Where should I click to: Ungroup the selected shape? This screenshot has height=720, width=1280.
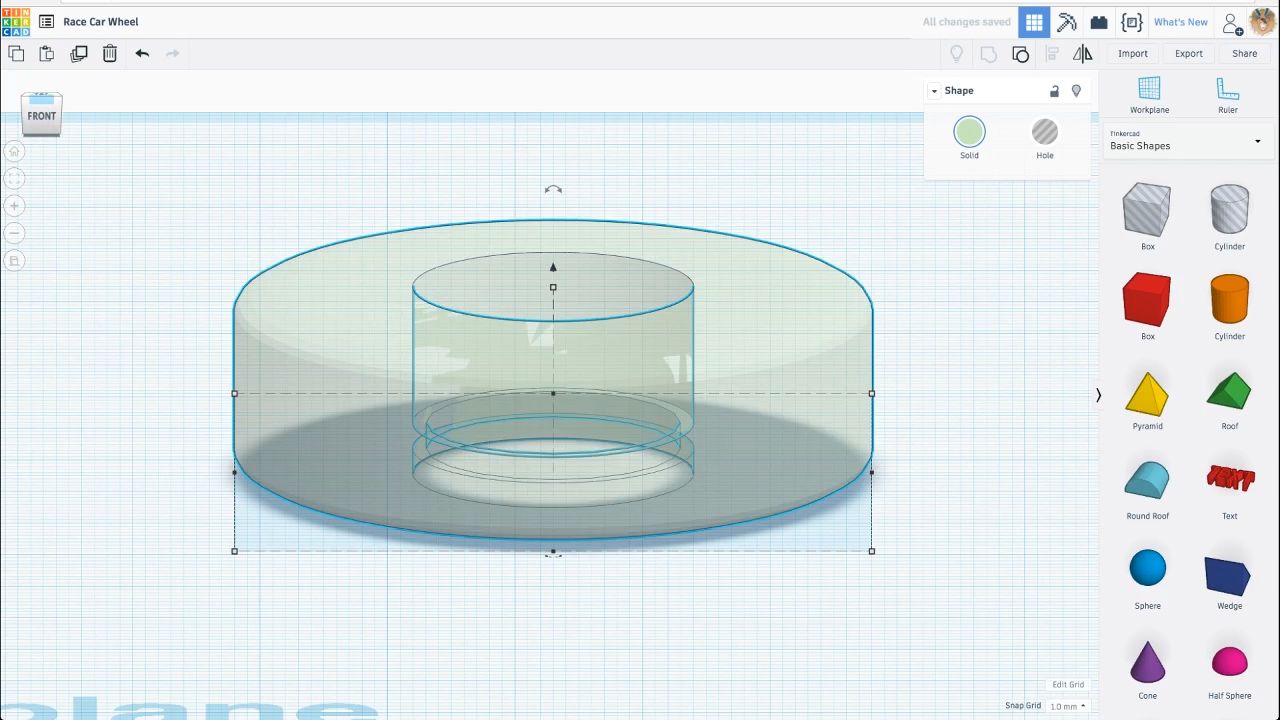(1020, 54)
